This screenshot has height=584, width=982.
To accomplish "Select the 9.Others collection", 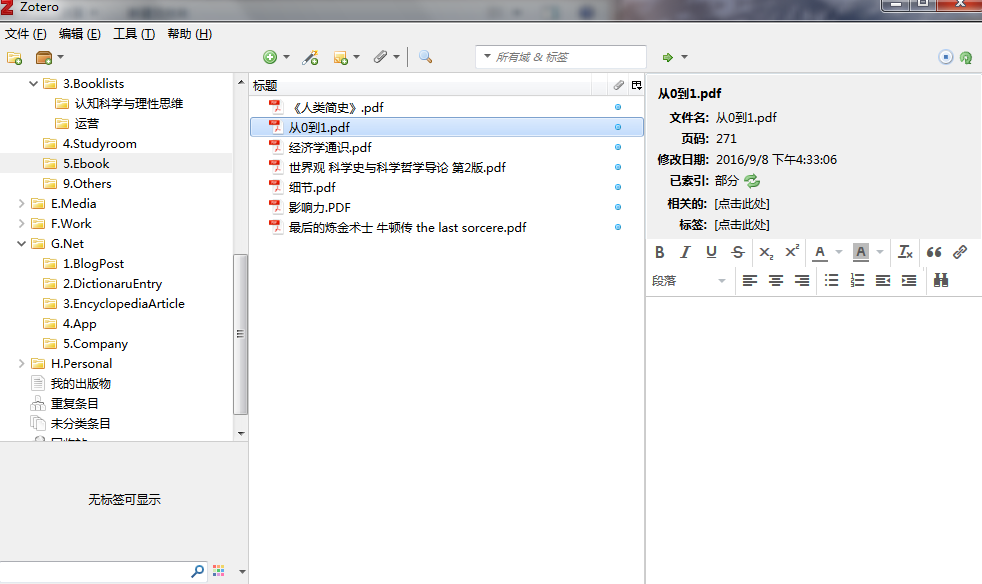I will (x=86, y=184).
